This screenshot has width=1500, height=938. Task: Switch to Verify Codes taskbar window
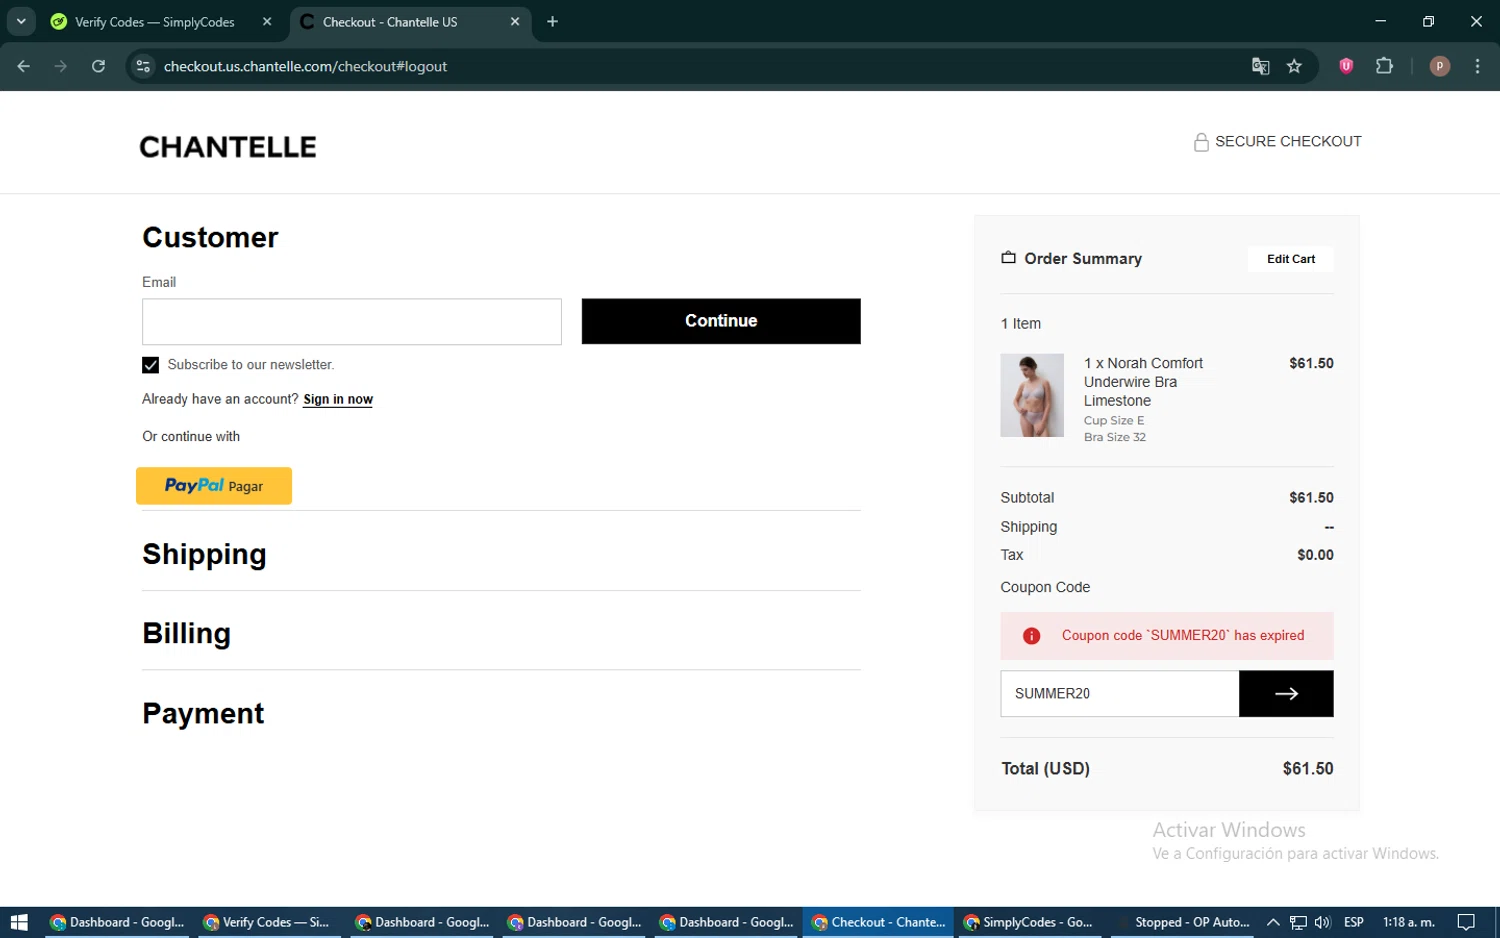tap(268, 922)
